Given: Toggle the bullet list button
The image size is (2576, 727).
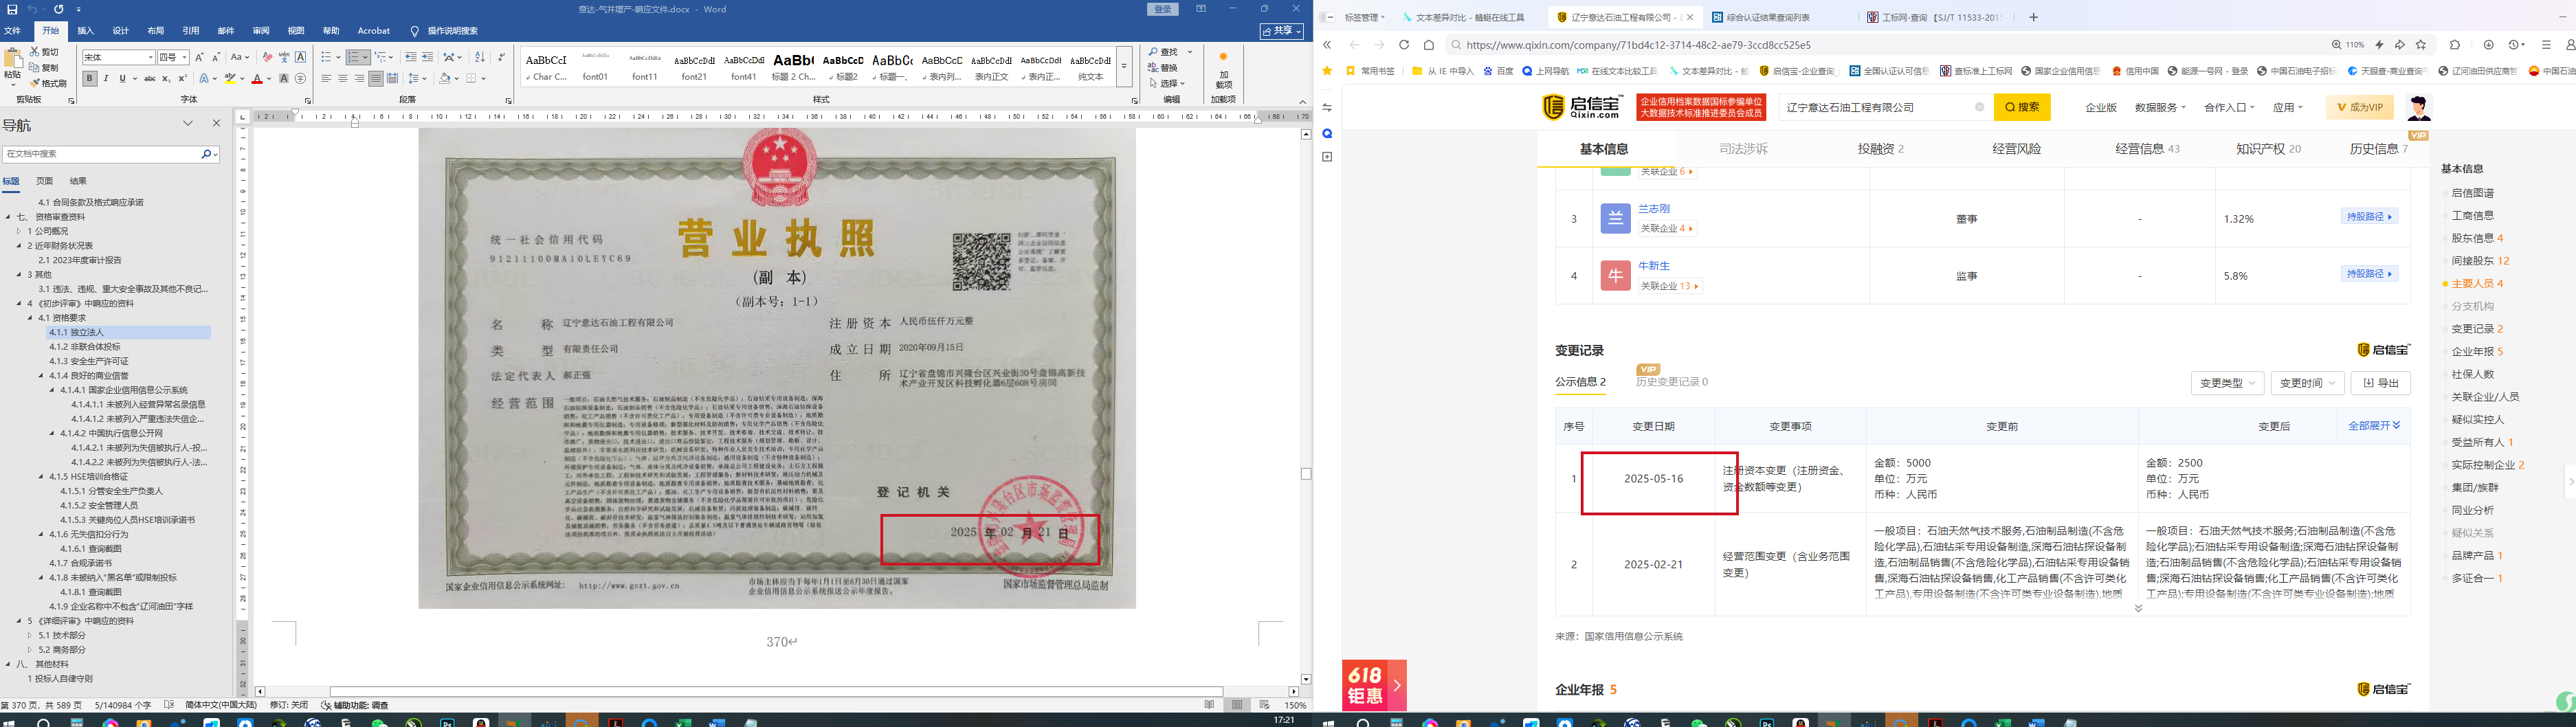Looking at the screenshot, I should [x=326, y=57].
